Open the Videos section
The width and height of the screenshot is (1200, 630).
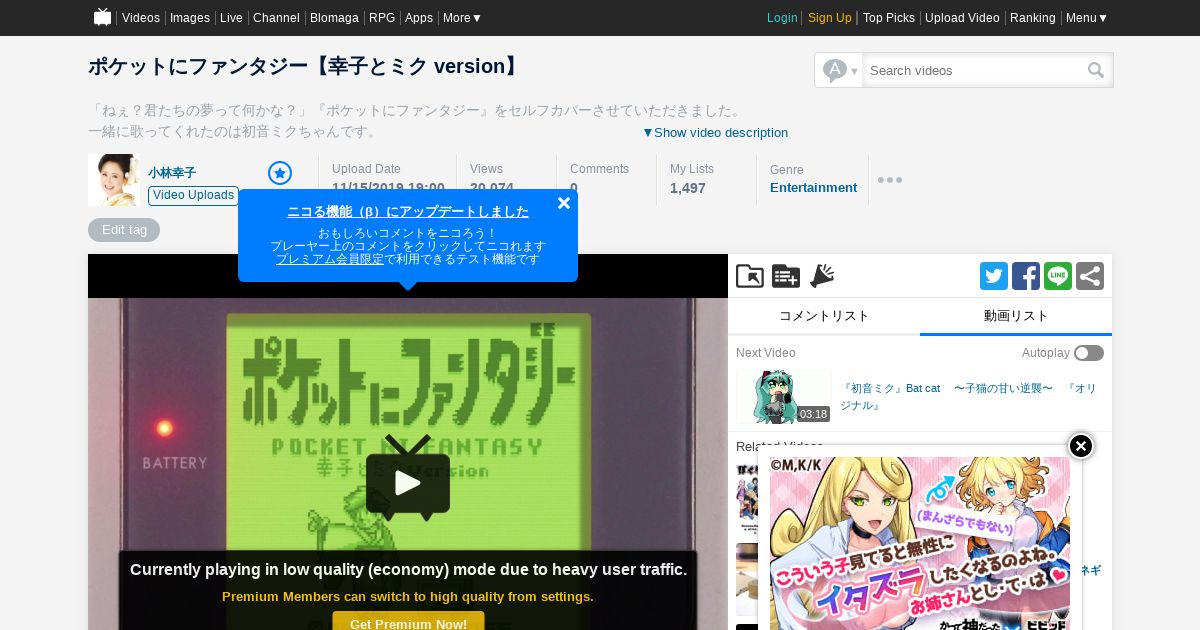pos(141,18)
